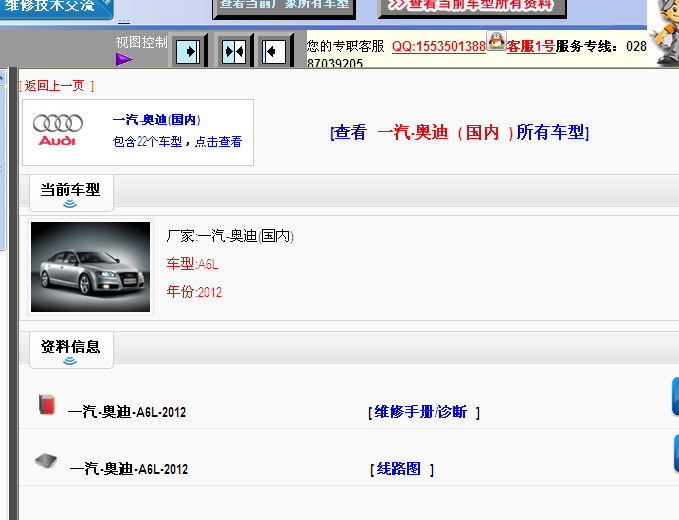Click the blue button right of 线路图 row
Viewport: 679px width, 520px height.
point(676,453)
